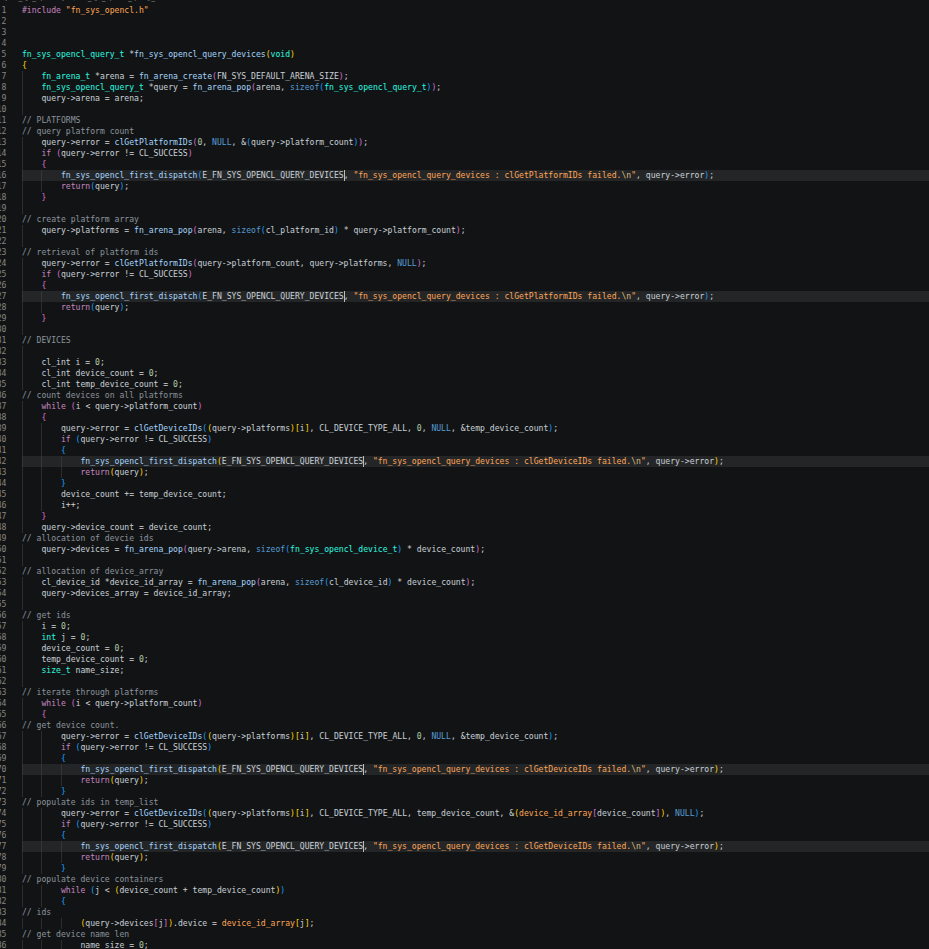Click the // create platform array comment

pyautogui.click(x=80, y=219)
